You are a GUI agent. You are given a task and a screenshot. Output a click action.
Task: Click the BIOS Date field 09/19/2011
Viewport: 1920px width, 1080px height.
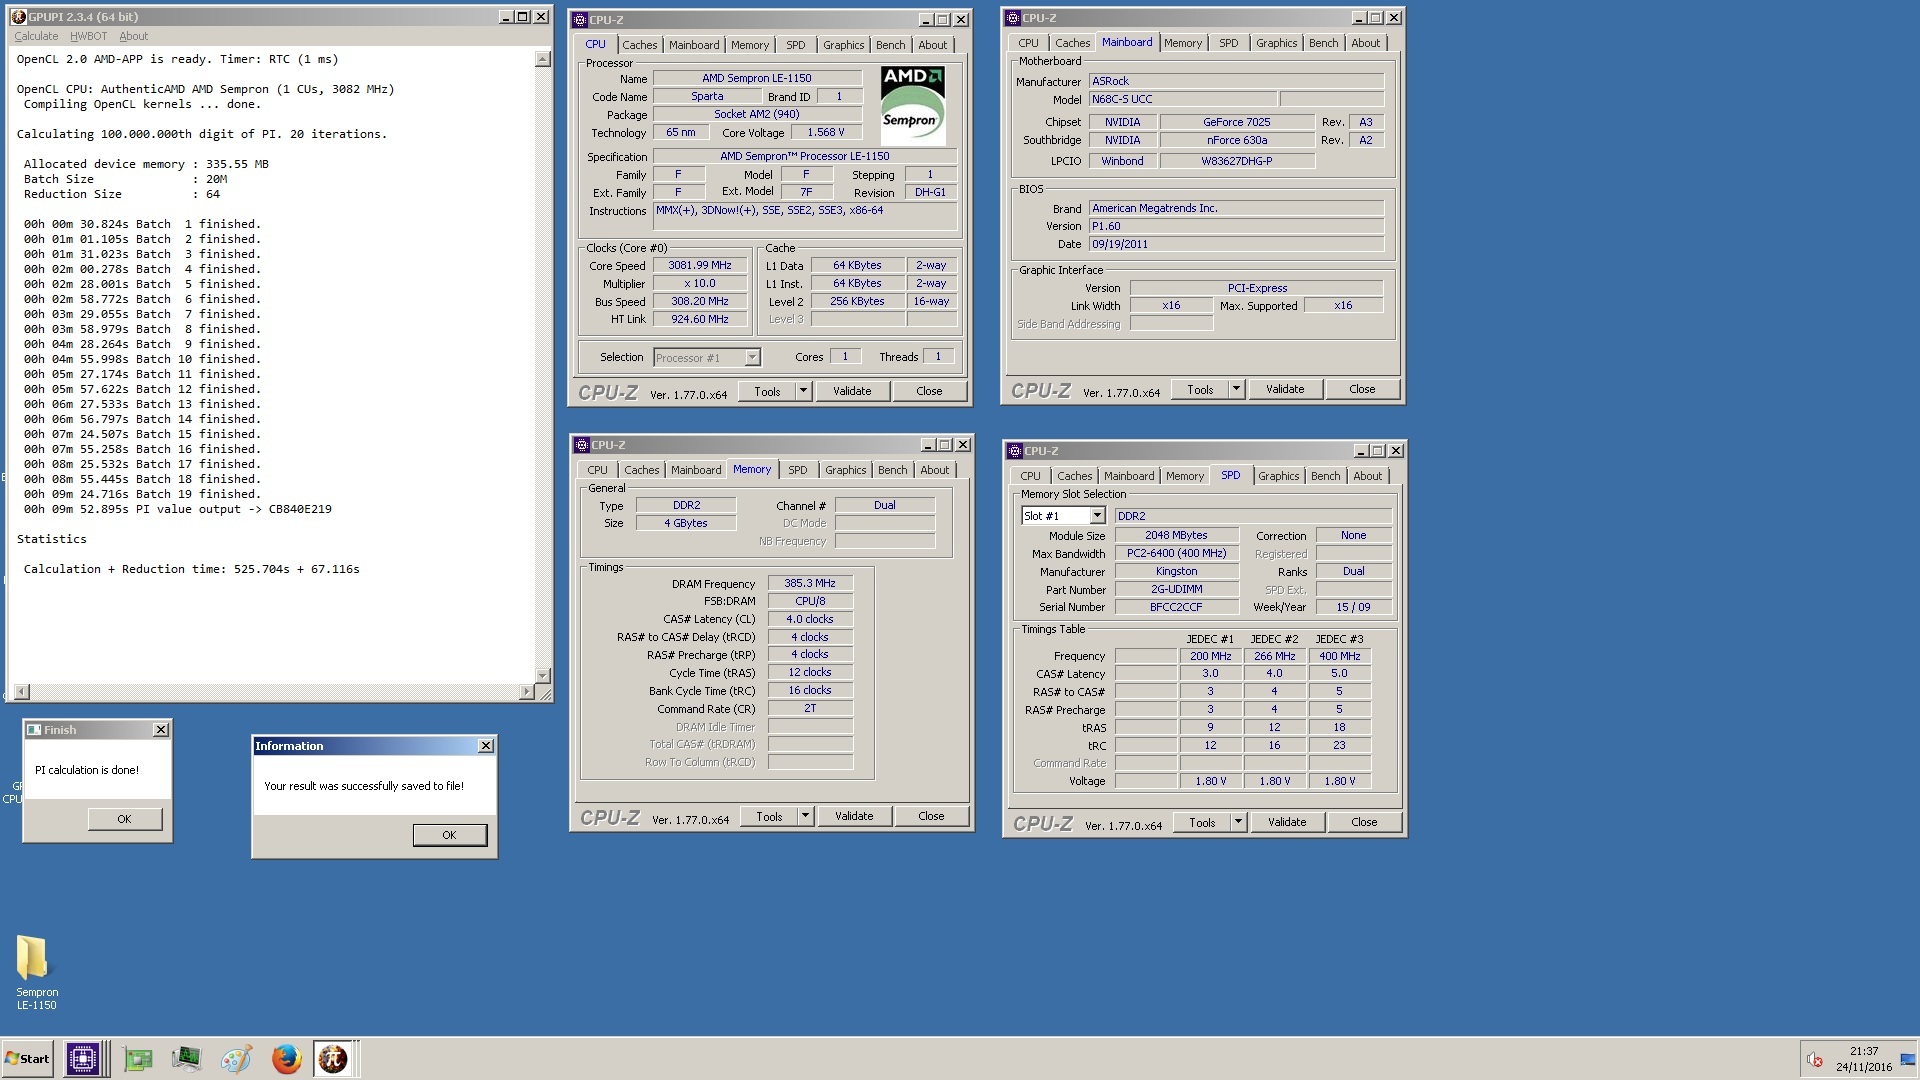(x=1236, y=244)
